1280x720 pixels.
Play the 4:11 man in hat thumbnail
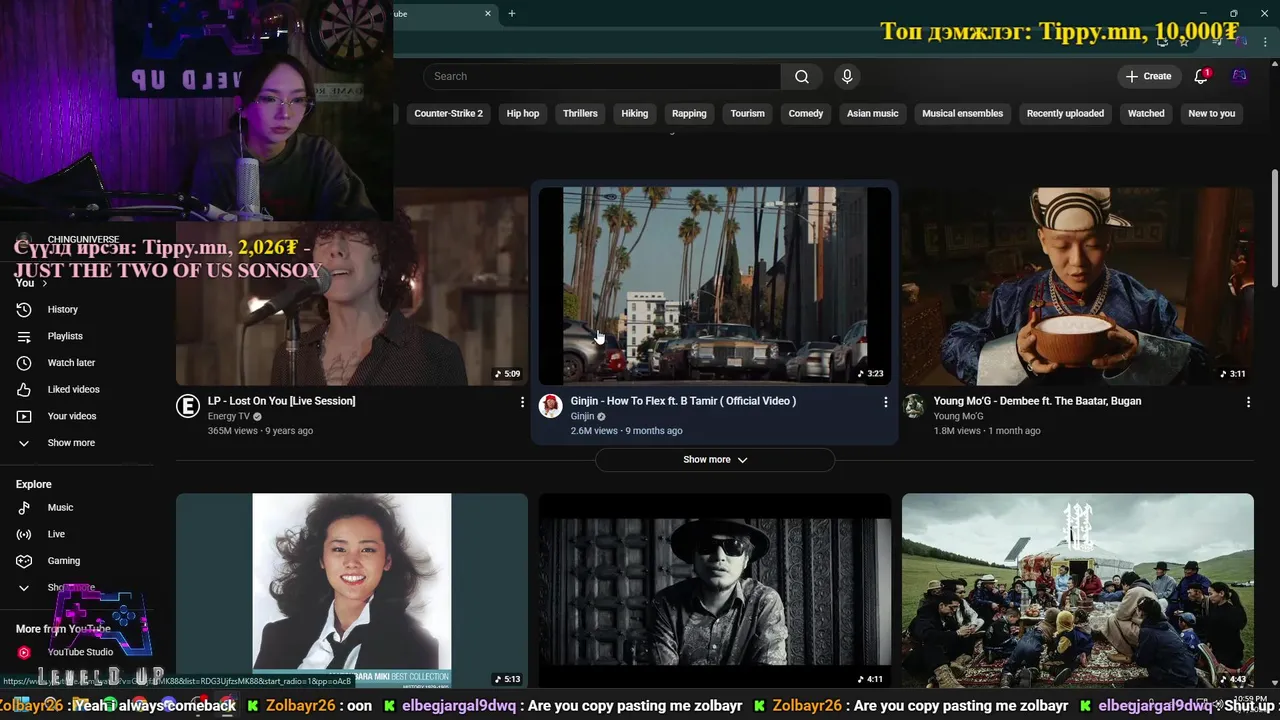[715, 590]
